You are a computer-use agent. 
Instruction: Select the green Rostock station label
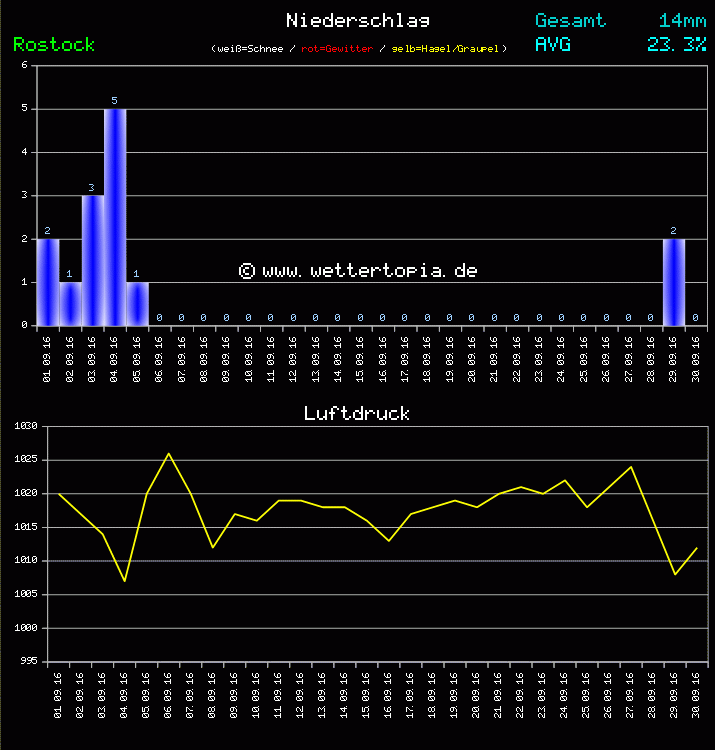click(54, 45)
